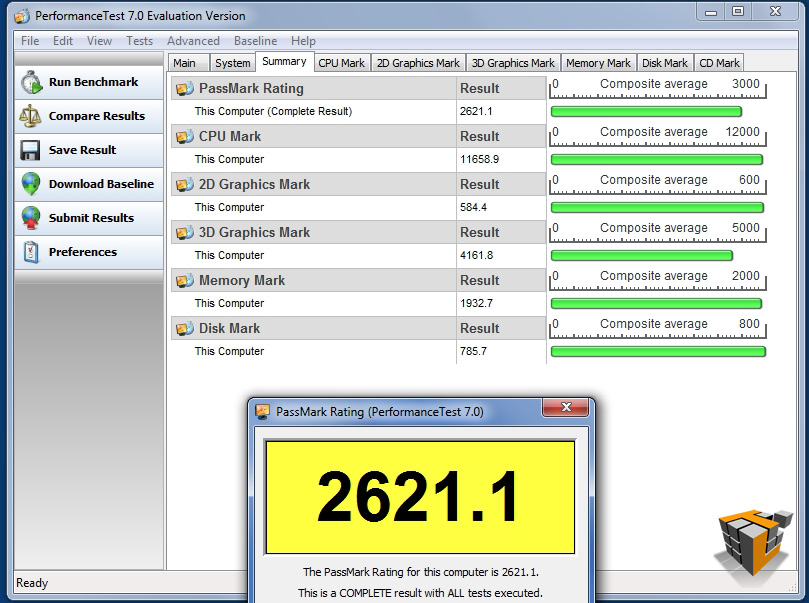The height and width of the screenshot is (603, 809).
Task: Open the File menu
Action: (x=30, y=41)
